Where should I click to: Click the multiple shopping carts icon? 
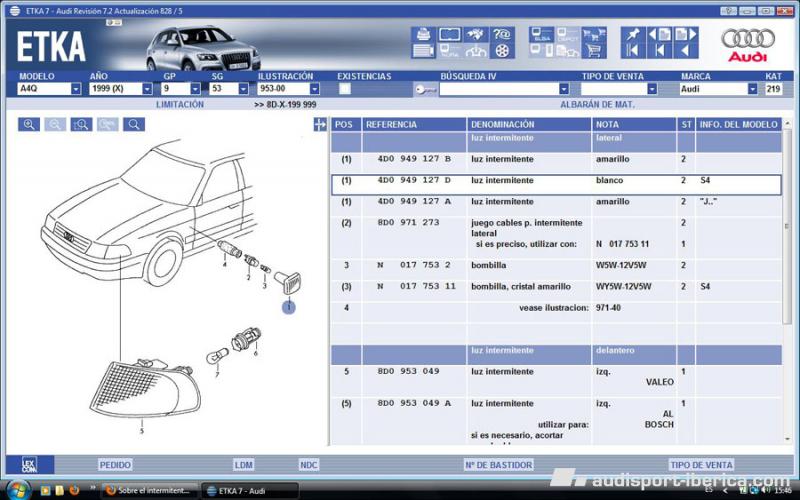pyautogui.click(x=594, y=35)
